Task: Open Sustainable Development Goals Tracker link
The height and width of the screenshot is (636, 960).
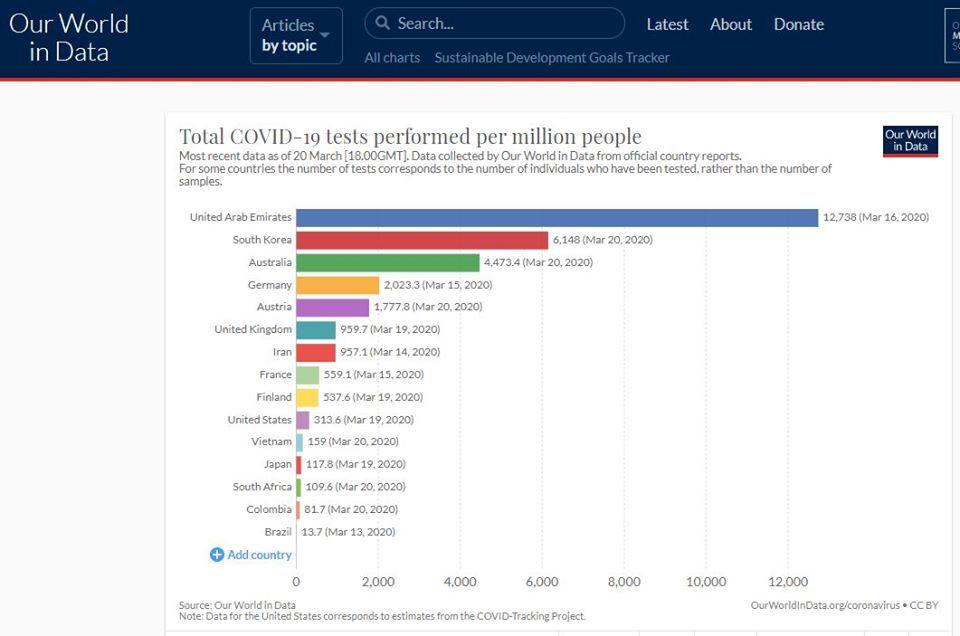Action: (x=552, y=58)
